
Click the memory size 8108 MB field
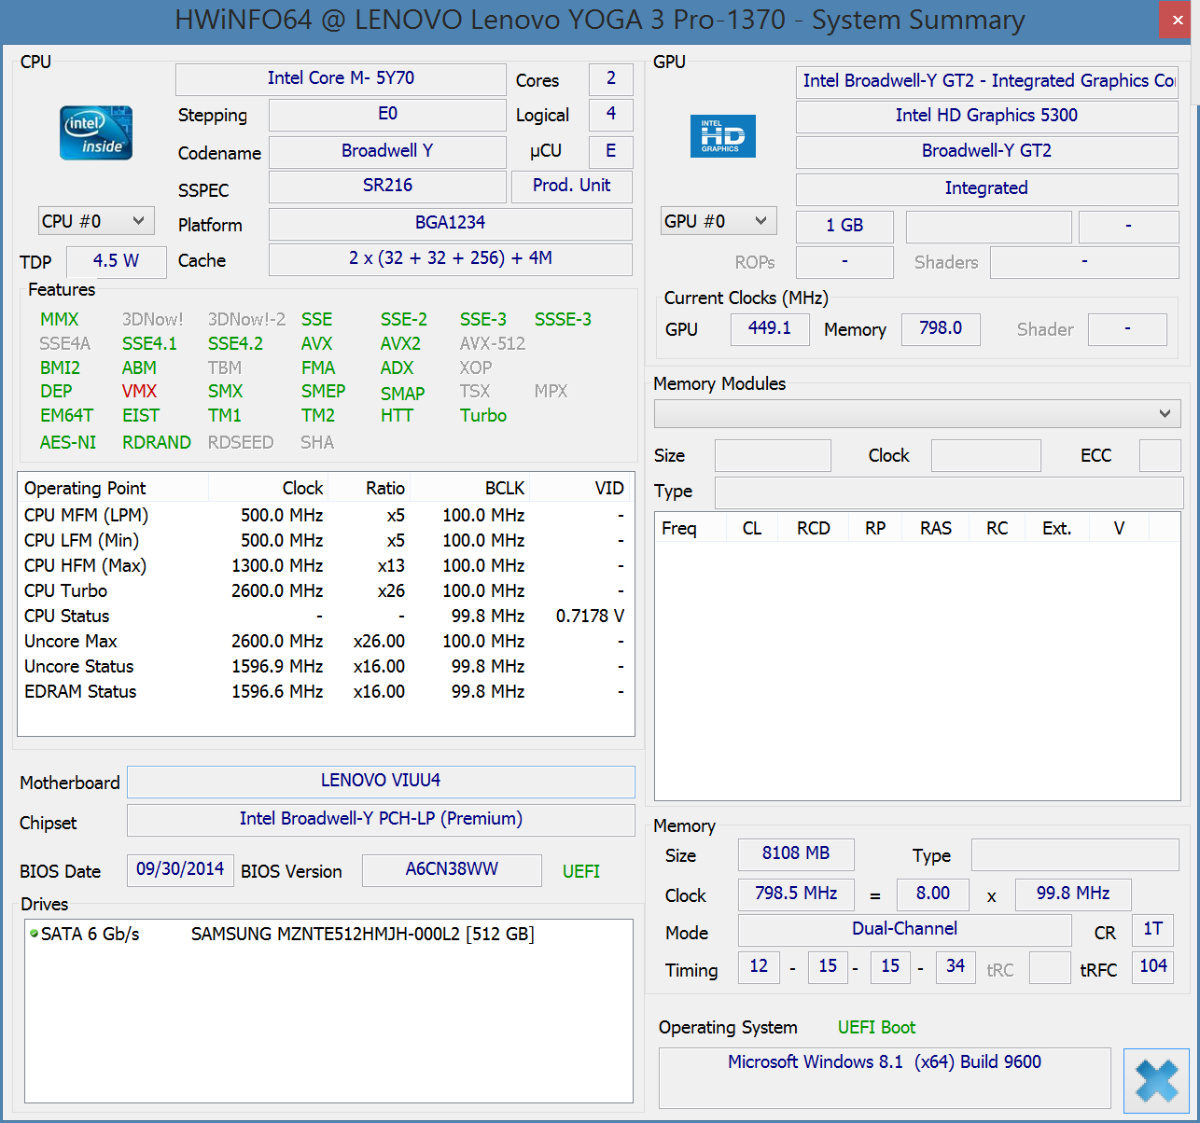click(796, 854)
